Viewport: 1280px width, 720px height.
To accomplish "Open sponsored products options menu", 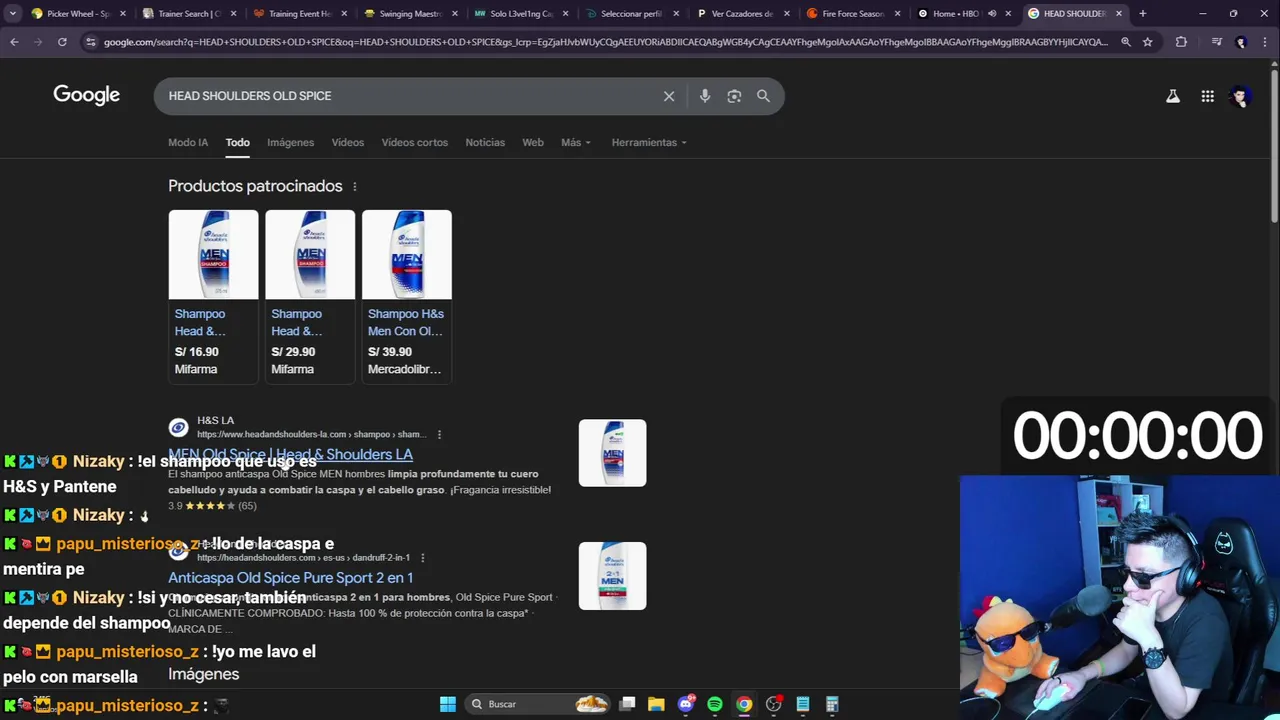I will tap(354, 187).
